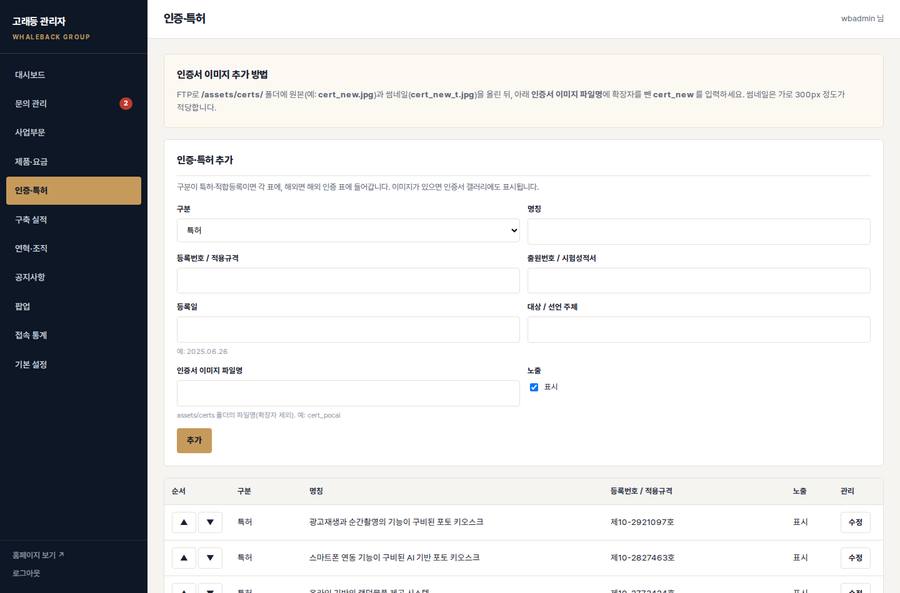Screen dimensions: 900x593
Task: Click 수정 for 제10-2921097호 row
Action: click(x=855, y=522)
